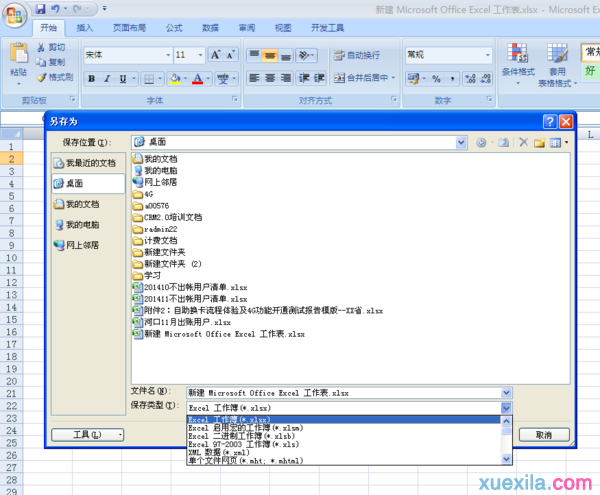600x495 pixels.
Task: Open the 学习 folder in file list
Action: click(147, 275)
